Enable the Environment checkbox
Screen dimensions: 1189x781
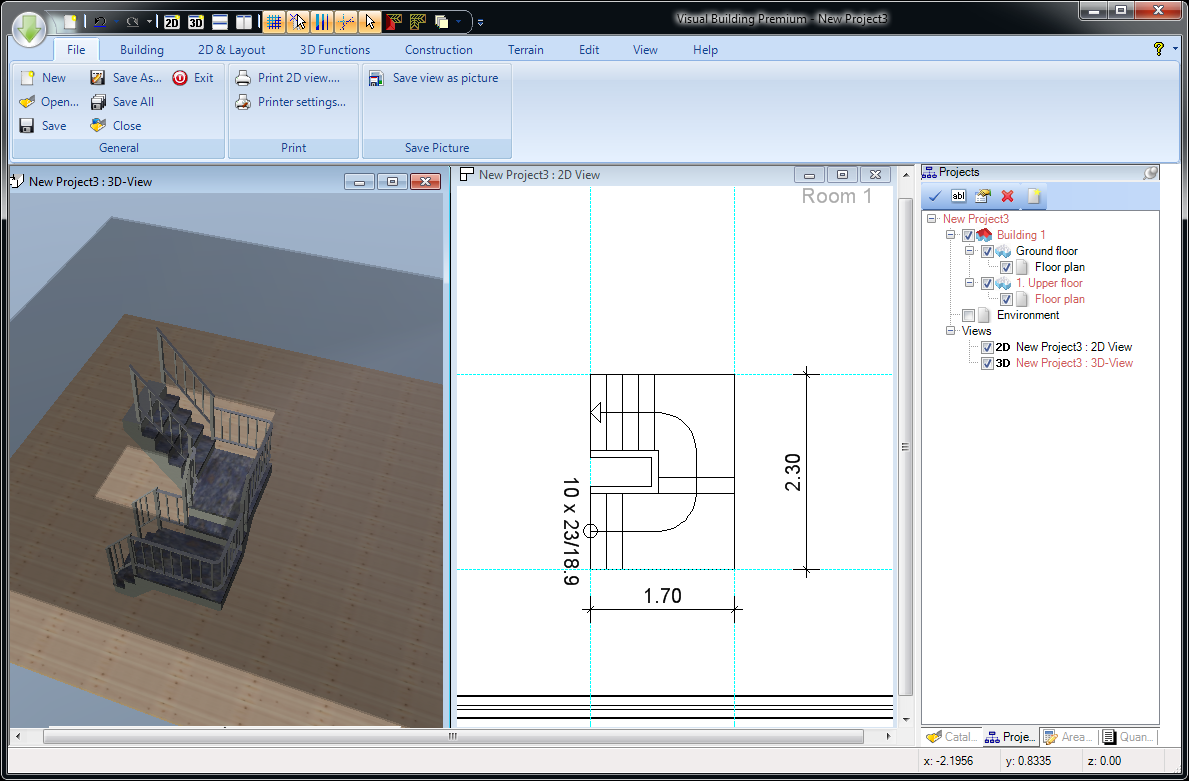pos(968,315)
